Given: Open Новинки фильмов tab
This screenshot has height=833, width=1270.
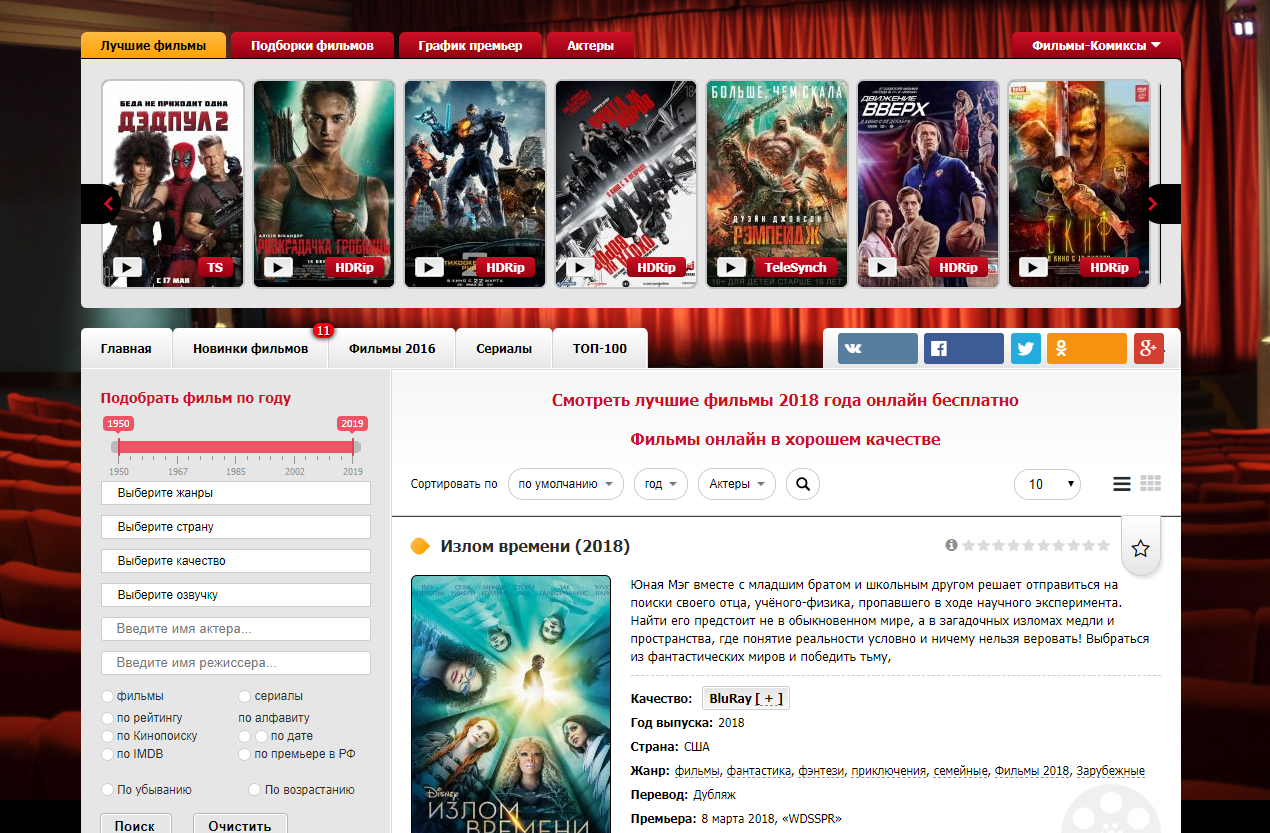Looking at the screenshot, I should point(251,349).
